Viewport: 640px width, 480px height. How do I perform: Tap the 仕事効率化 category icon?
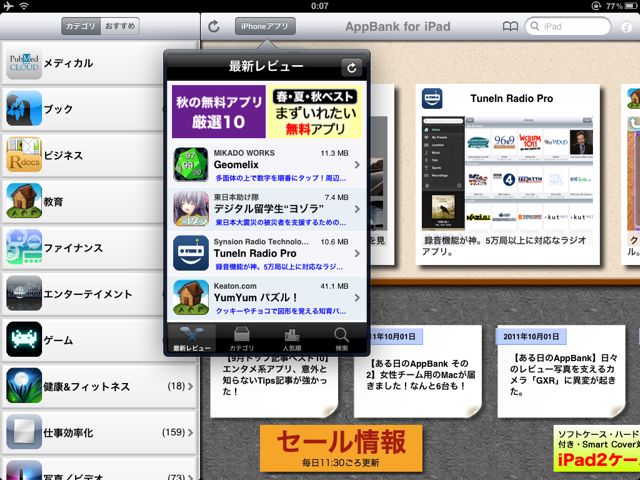24,431
